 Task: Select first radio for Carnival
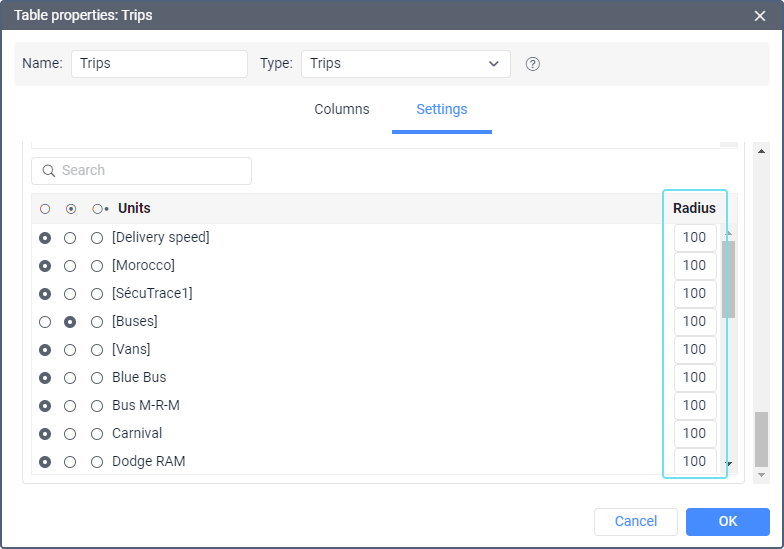click(45, 434)
